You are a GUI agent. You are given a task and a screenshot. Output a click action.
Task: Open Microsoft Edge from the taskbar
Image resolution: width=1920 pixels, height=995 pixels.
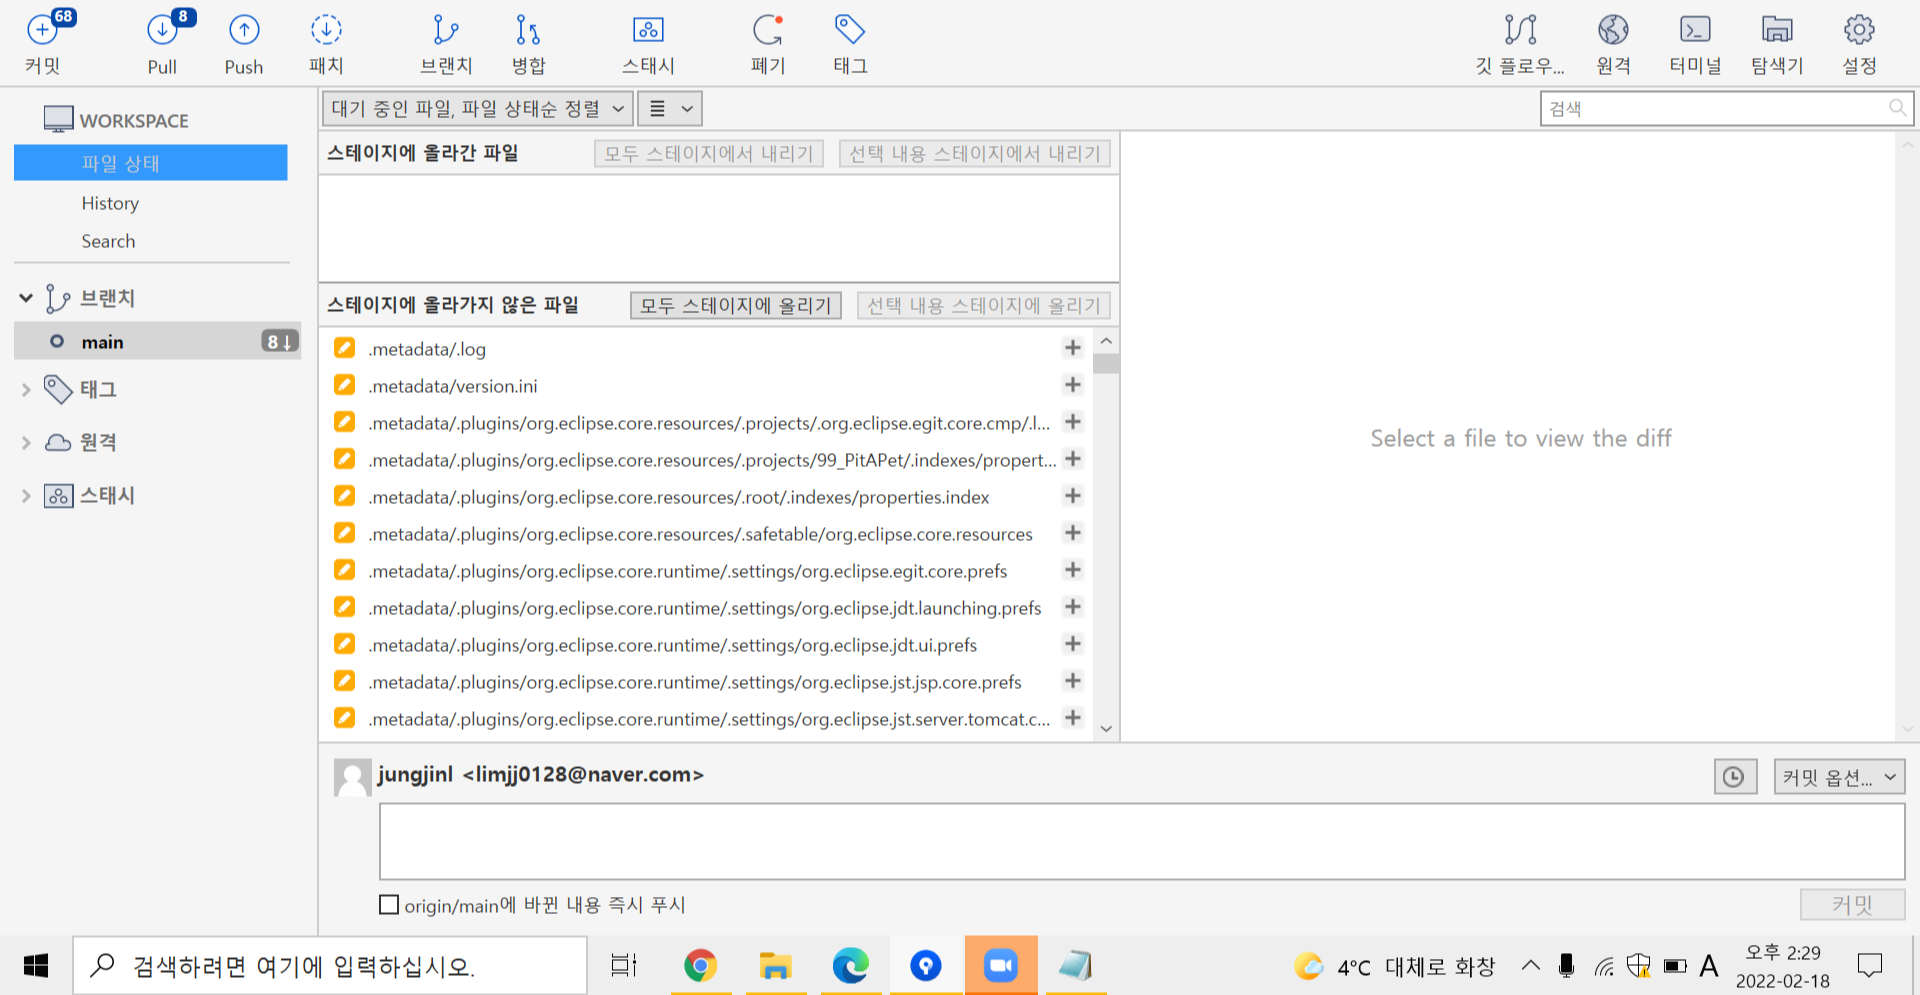pos(850,966)
